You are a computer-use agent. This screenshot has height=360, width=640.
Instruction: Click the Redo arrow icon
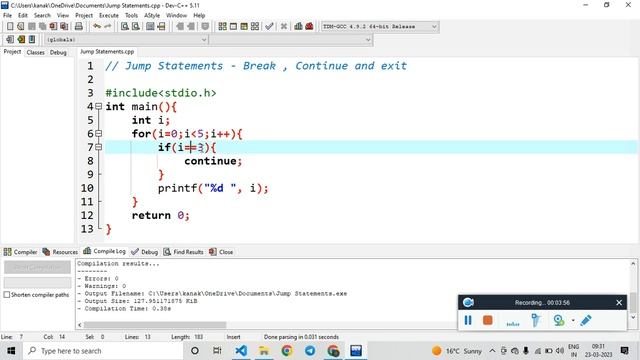[108, 27]
